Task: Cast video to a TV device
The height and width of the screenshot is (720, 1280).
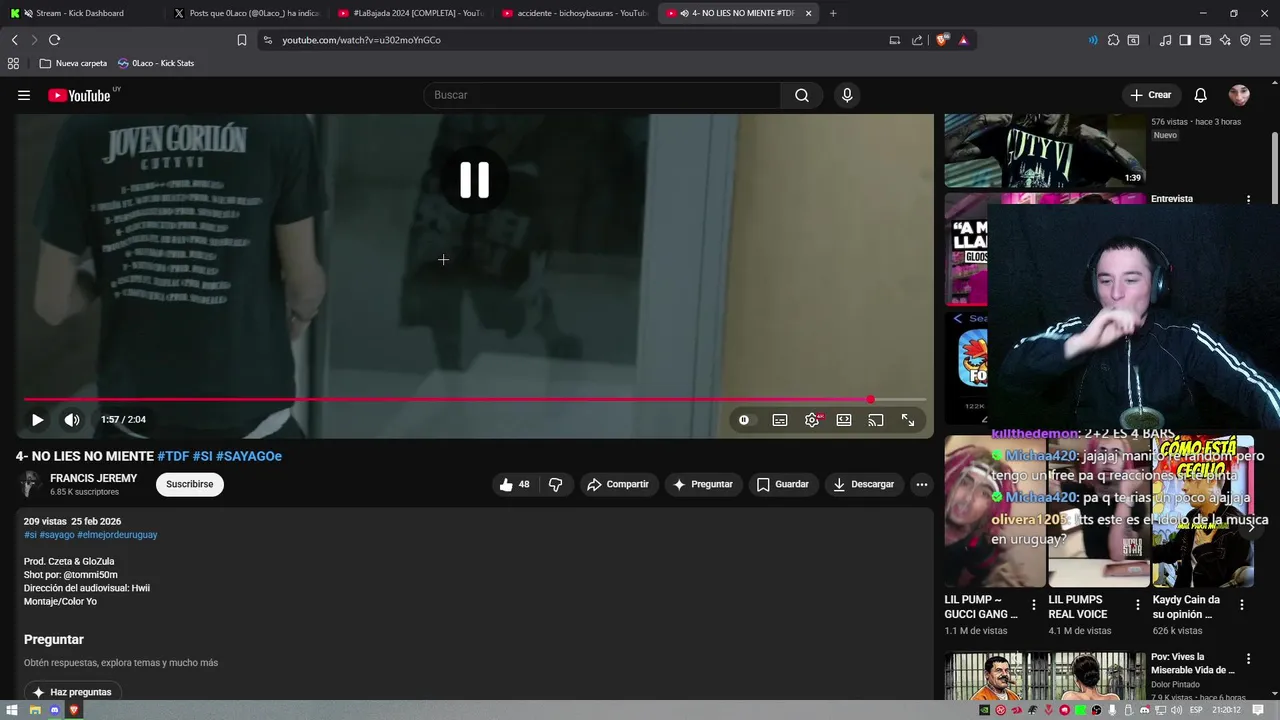Action: point(876,420)
